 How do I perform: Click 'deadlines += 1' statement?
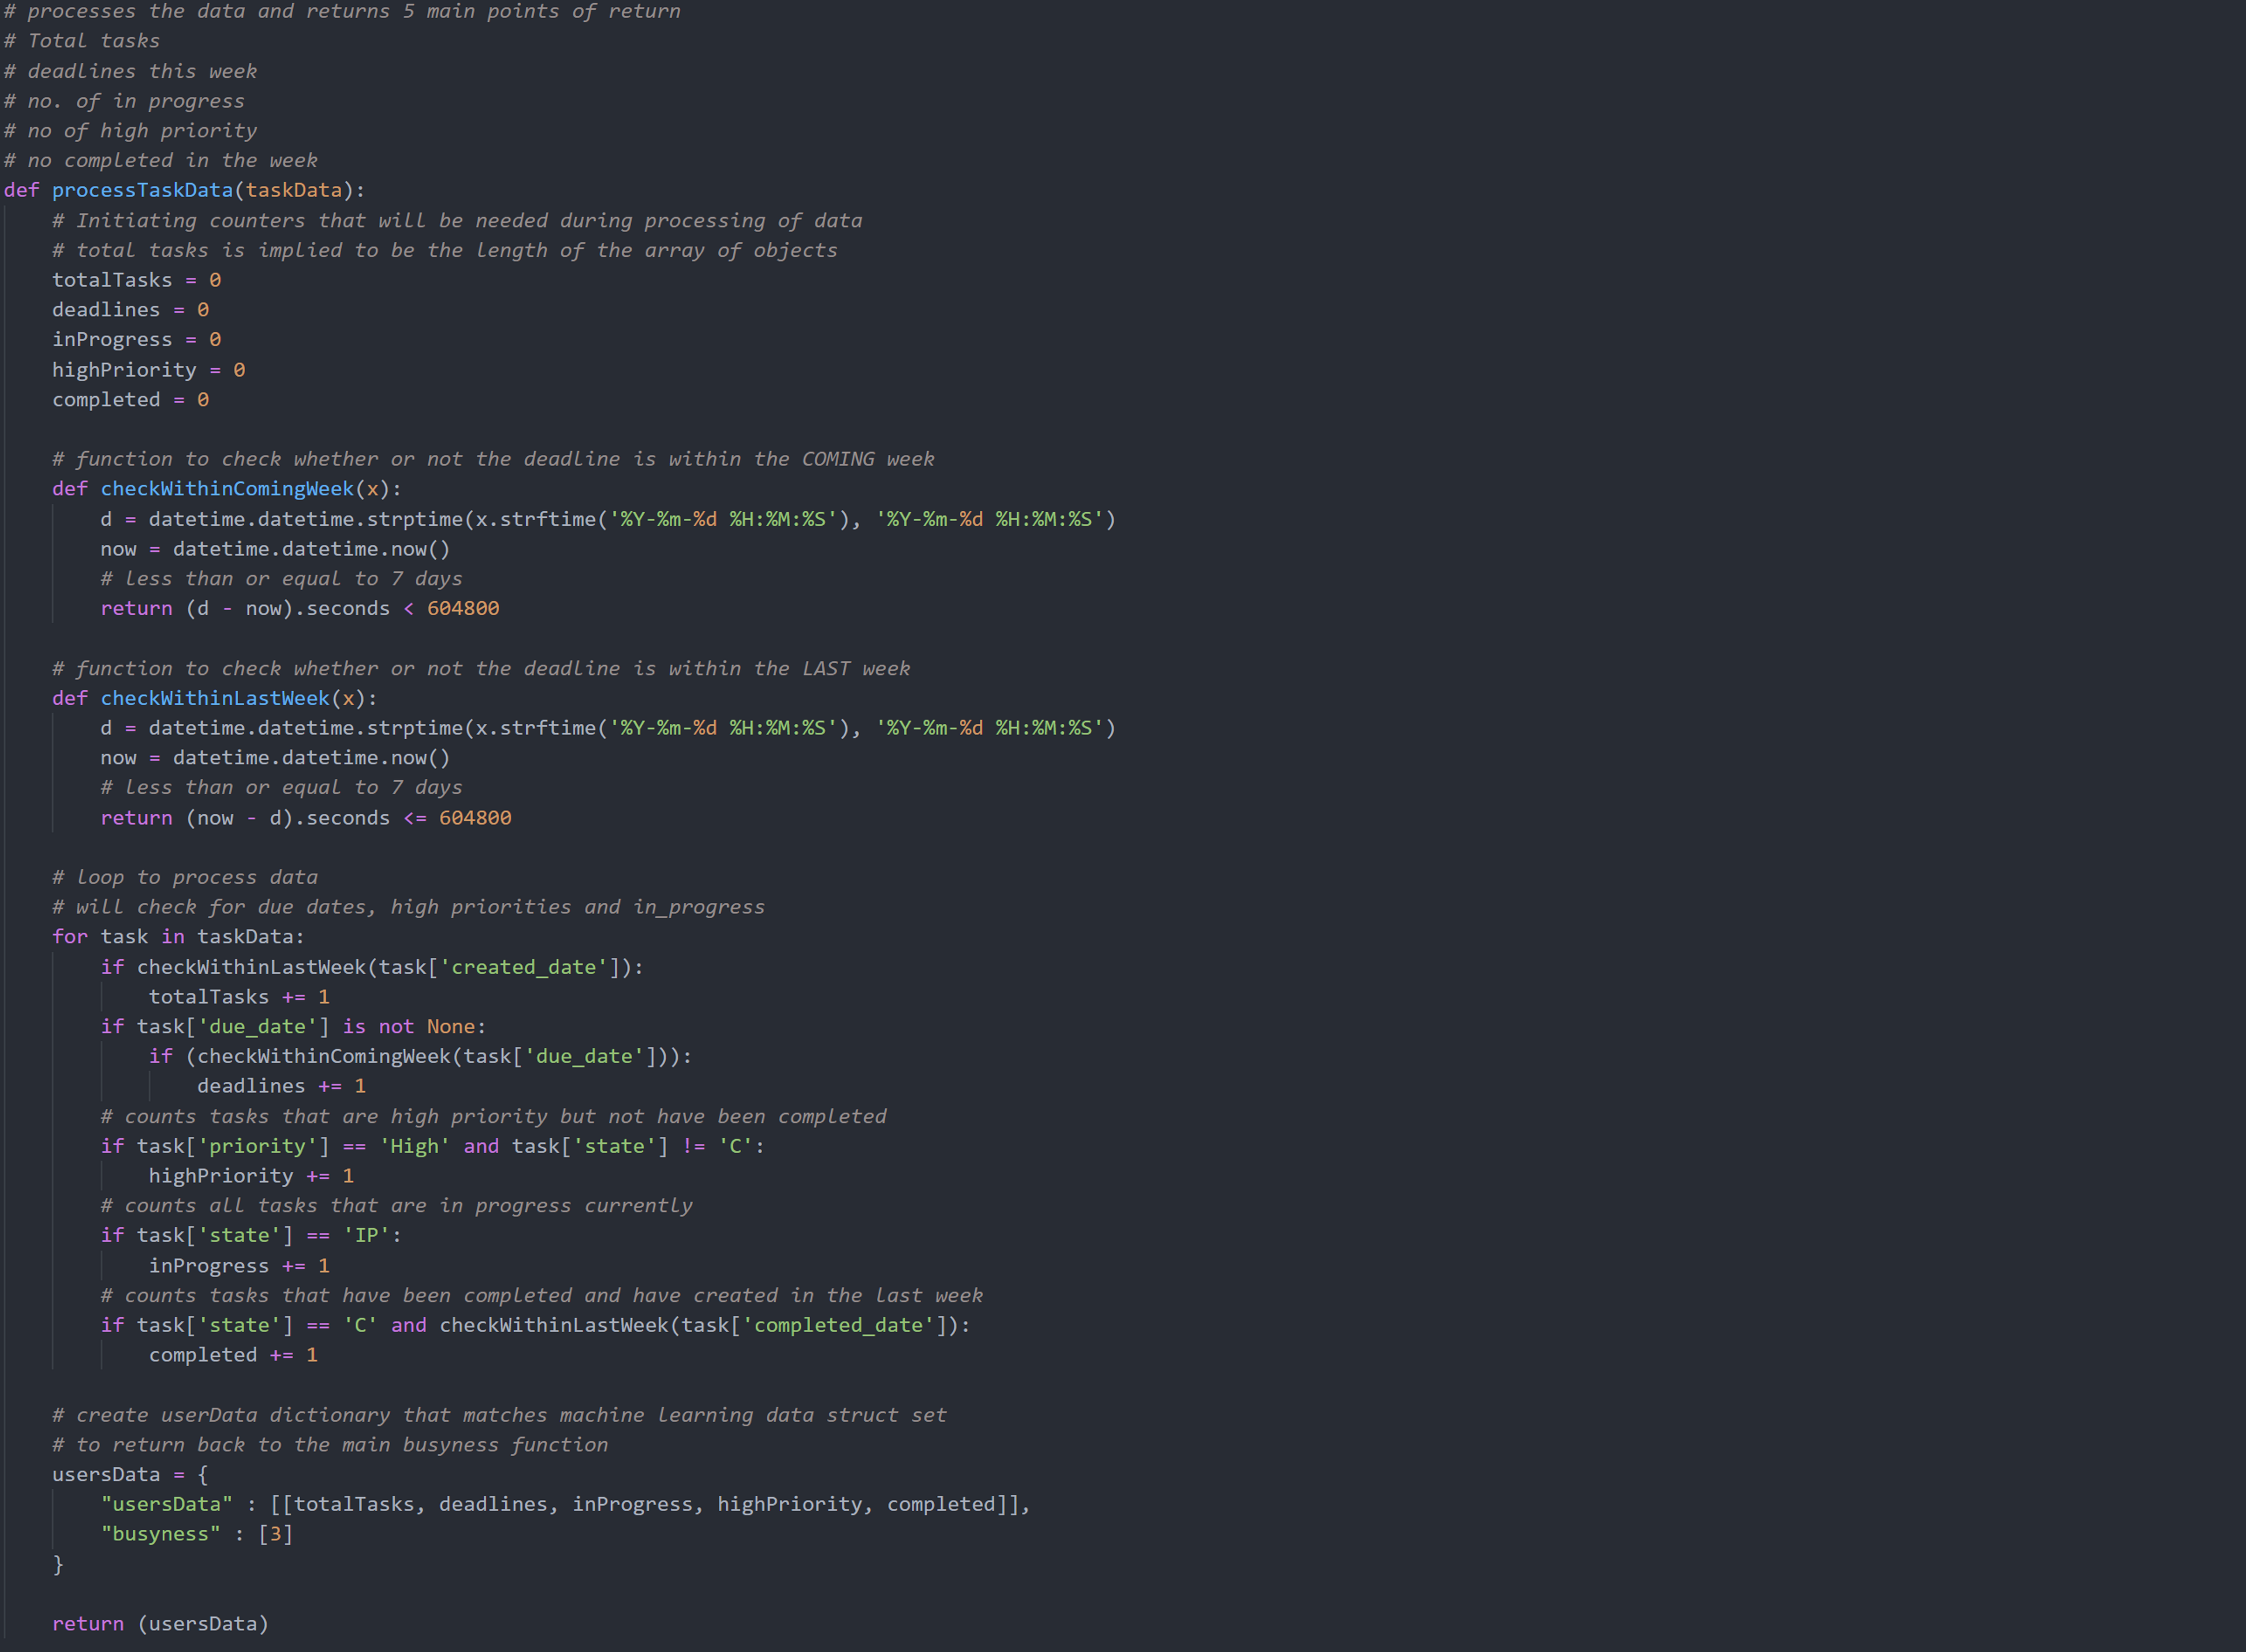click(x=281, y=1086)
